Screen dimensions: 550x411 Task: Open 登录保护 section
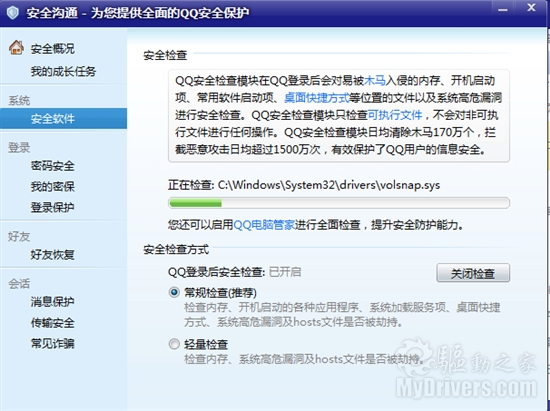pos(53,207)
